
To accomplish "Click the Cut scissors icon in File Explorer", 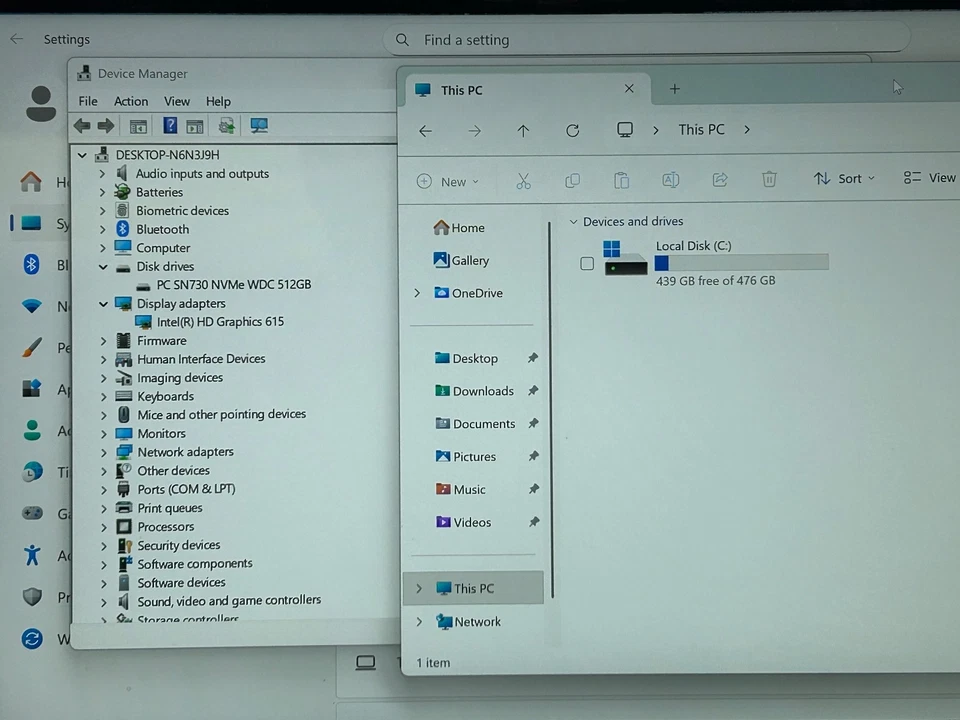I will click(x=523, y=181).
